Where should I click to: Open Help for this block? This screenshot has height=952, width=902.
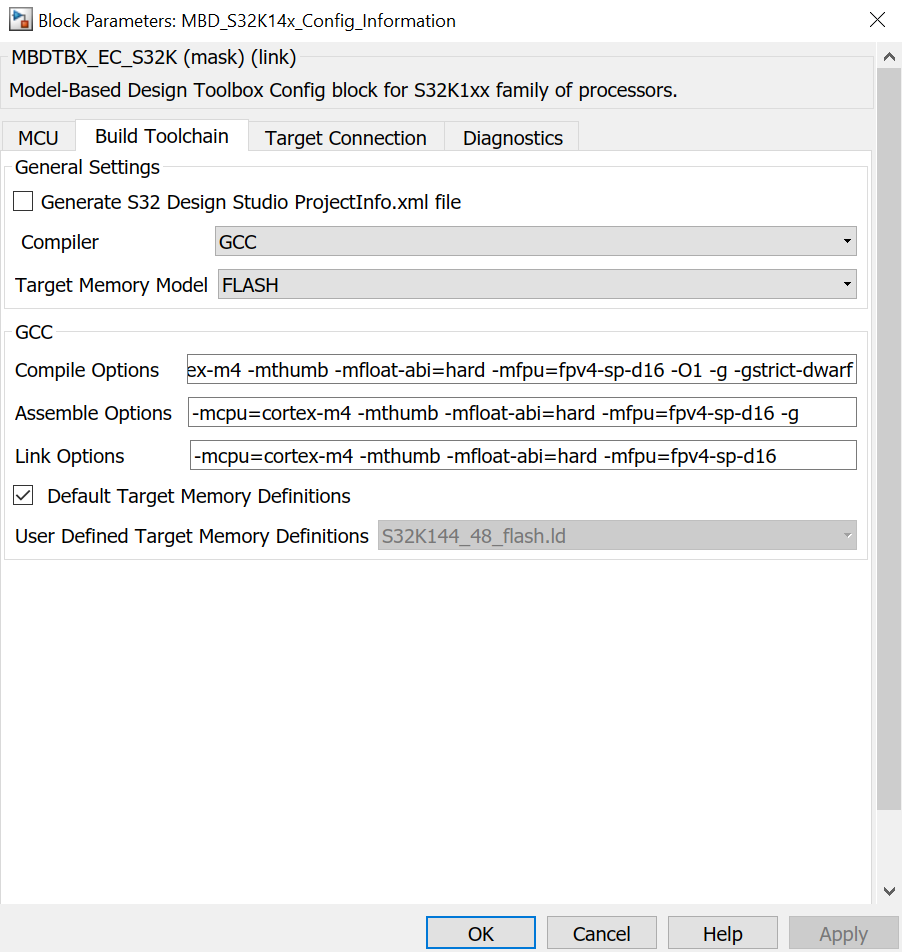(722, 934)
